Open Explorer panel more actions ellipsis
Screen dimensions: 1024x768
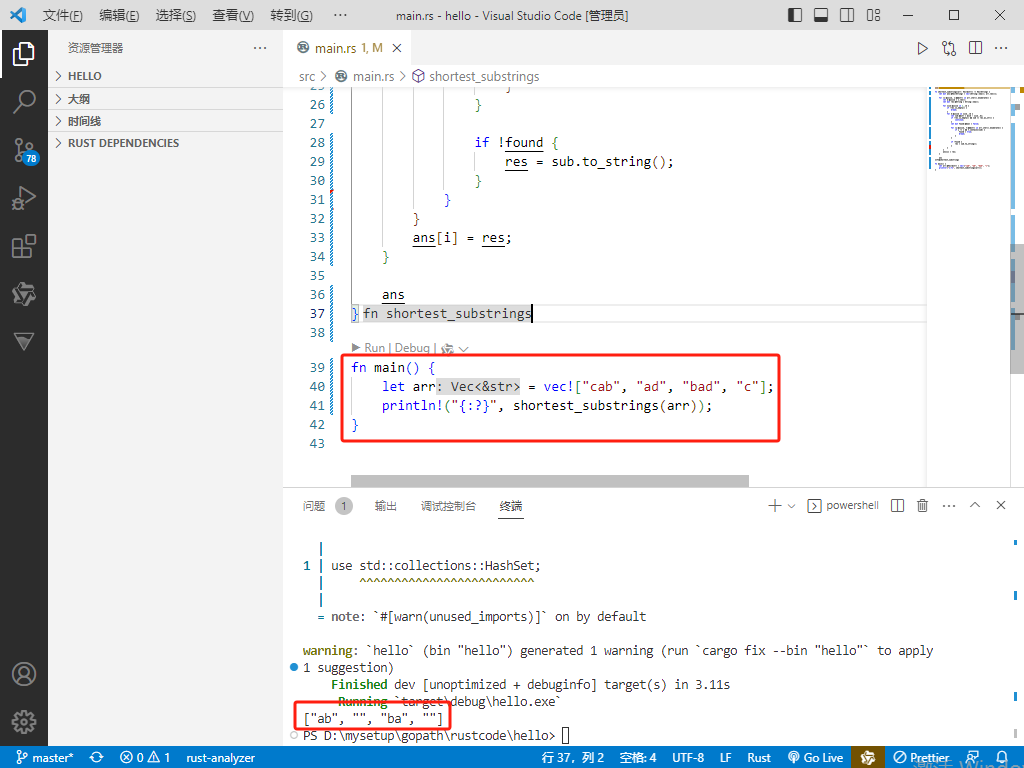pyautogui.click(x=260, y=48)
